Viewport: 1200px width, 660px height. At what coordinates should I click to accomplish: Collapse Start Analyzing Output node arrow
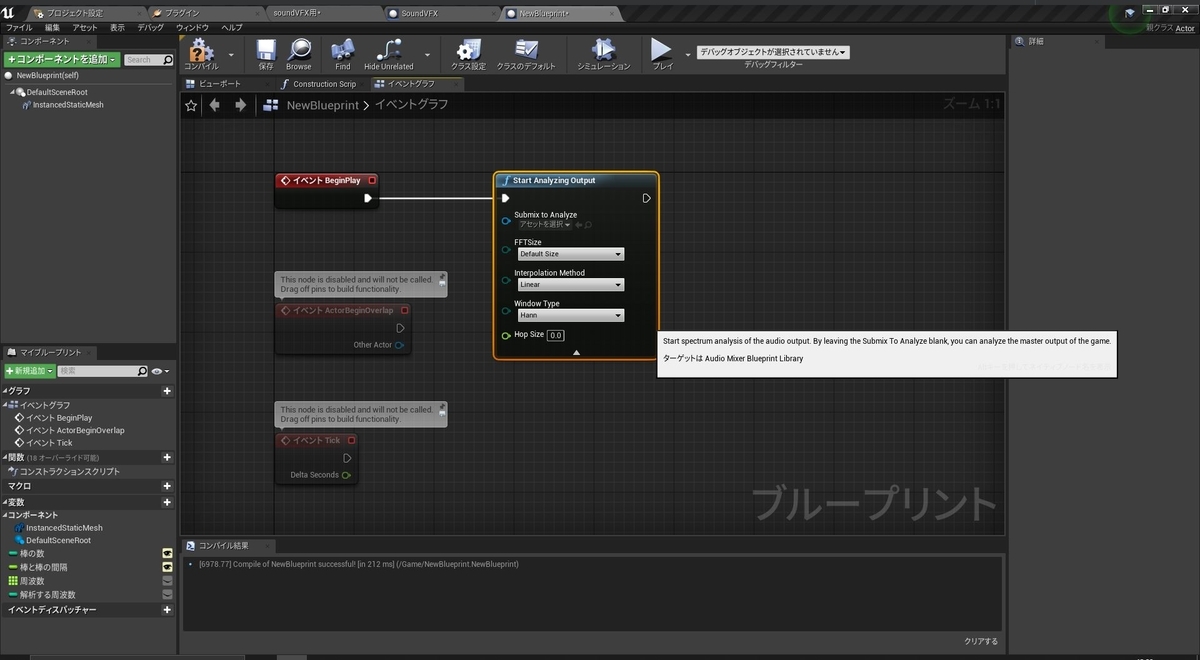click(x=576, y=352)
